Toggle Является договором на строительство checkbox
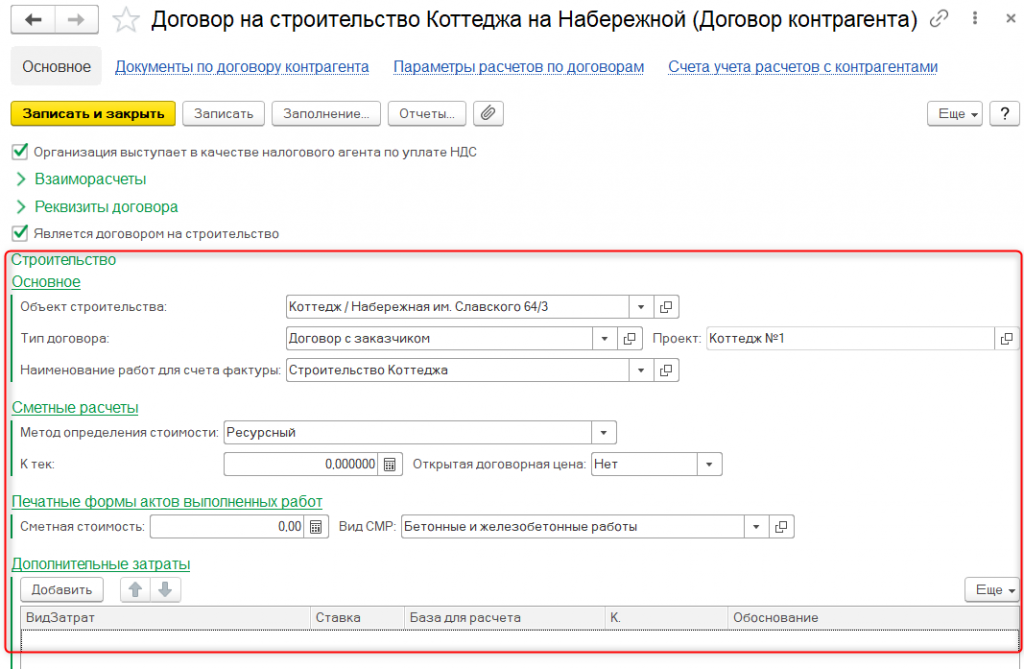Screen dimensions: 1024x669 pos(19,233)
